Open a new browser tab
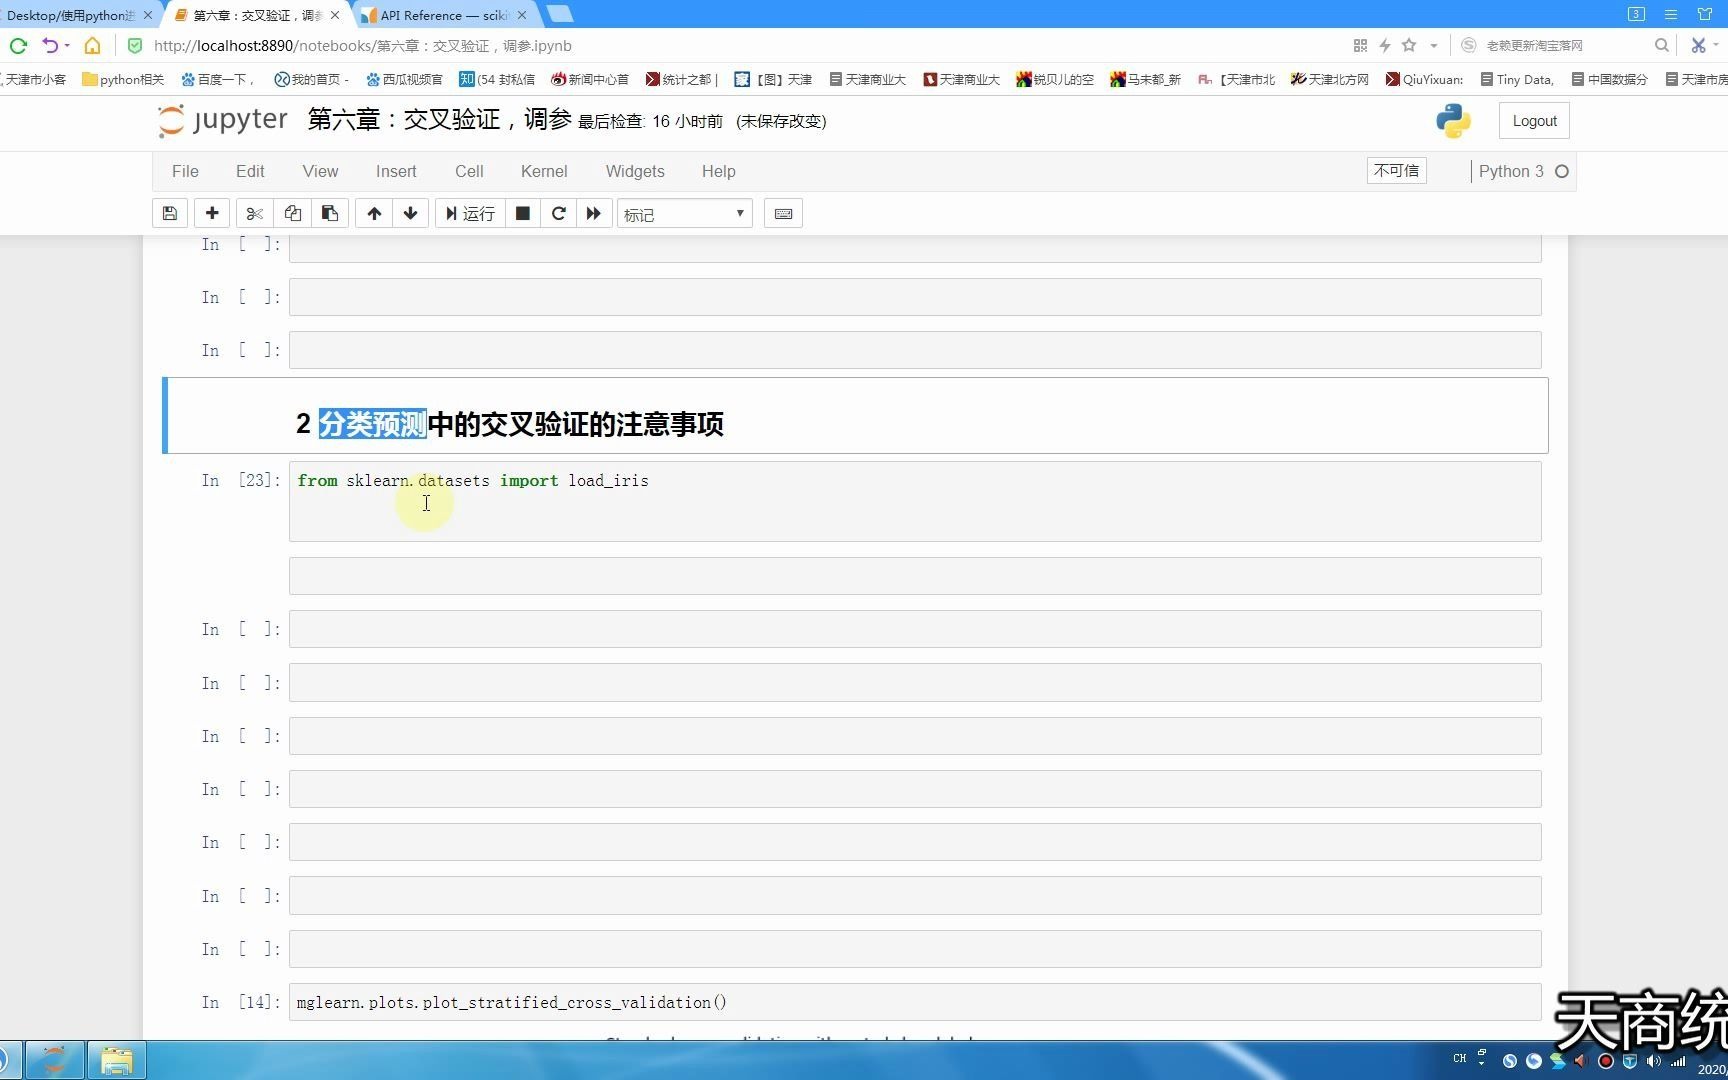1728x1080 pixels. click(561, 14)
